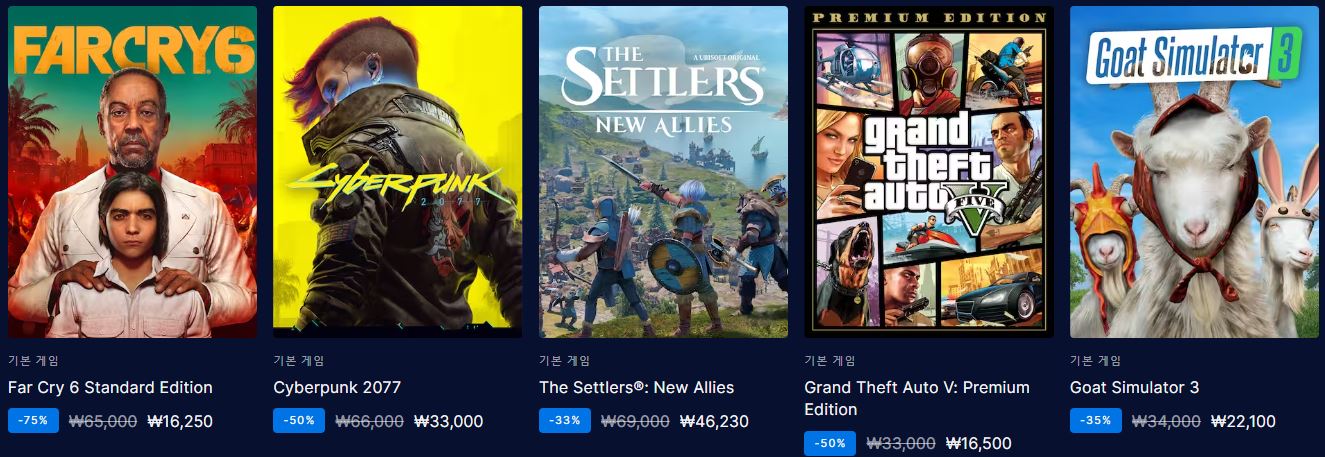Image resolution: width=1325 pixels, height=457 pixels.
Task: Click the Far Cry 6 Standard Edition title
Action: tap(110, 387)
